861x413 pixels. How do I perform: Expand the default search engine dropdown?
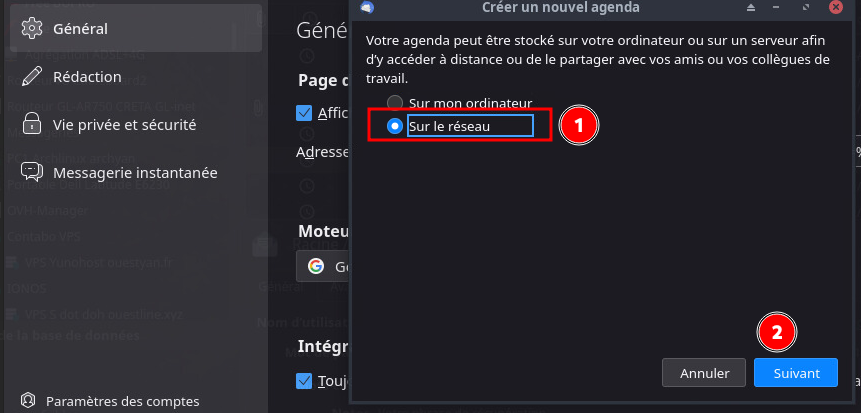click(328, 267)
